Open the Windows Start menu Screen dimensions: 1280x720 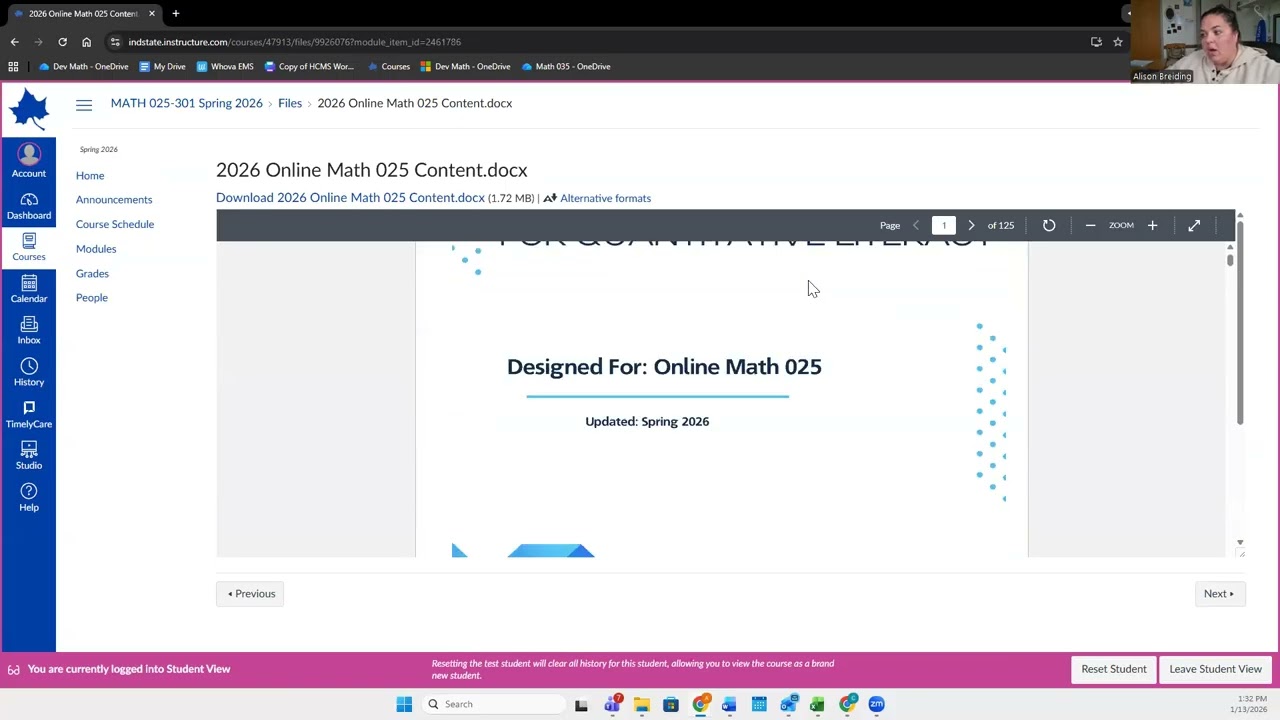404,704
